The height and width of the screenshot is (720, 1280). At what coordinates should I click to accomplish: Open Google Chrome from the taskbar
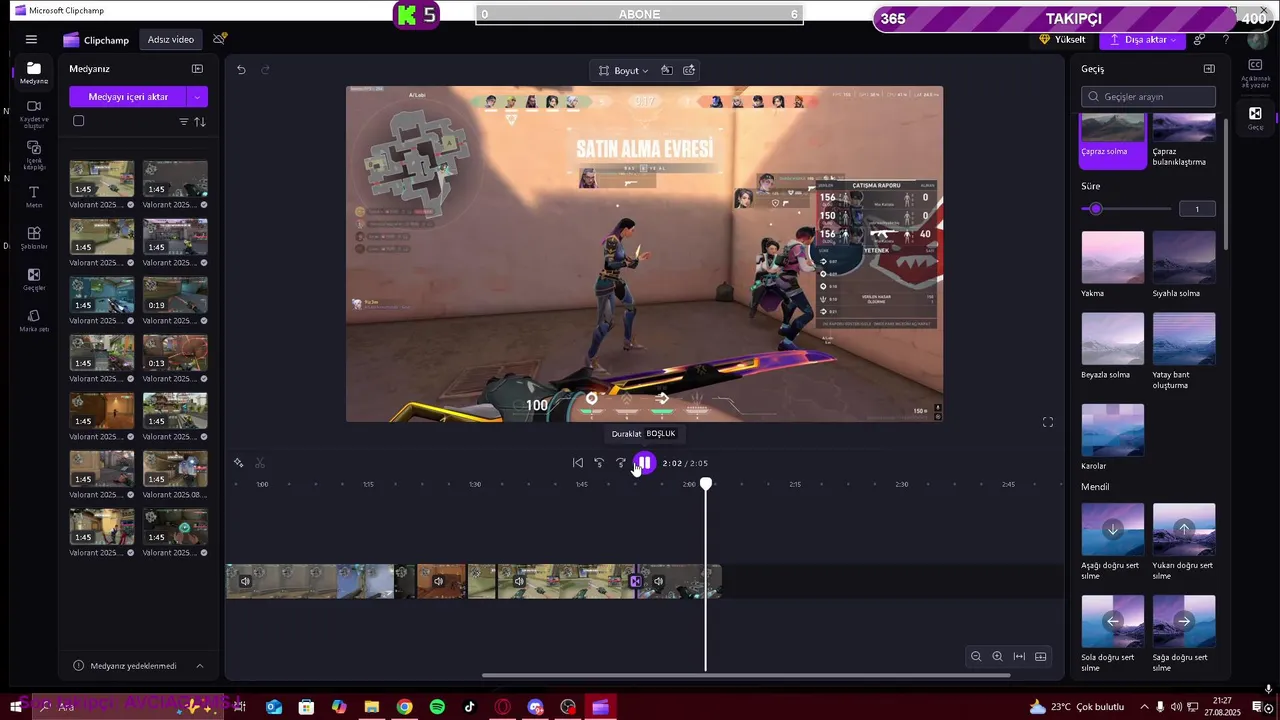click(x=404, y=707)
